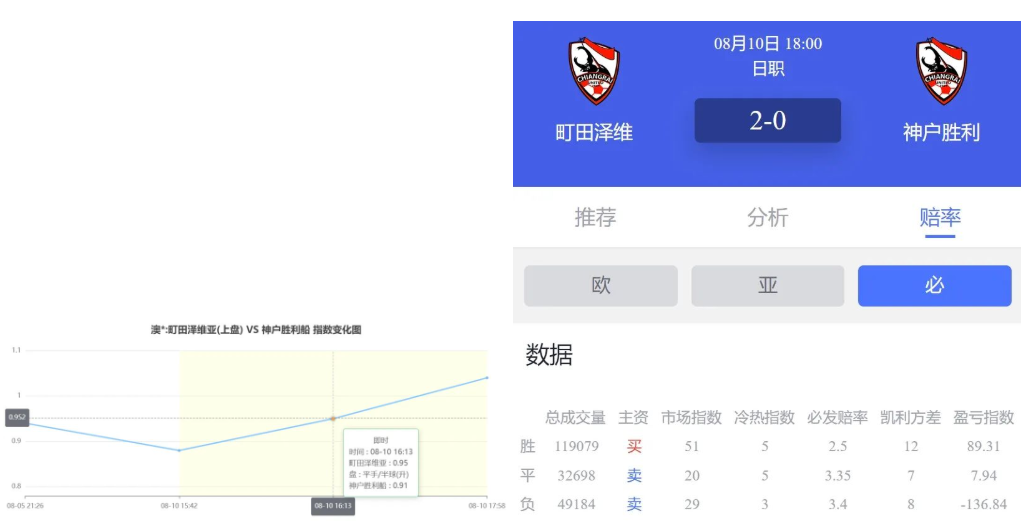Click the 盈亏指数 column header
The image size is (1035, 524).
click(983, 417)
